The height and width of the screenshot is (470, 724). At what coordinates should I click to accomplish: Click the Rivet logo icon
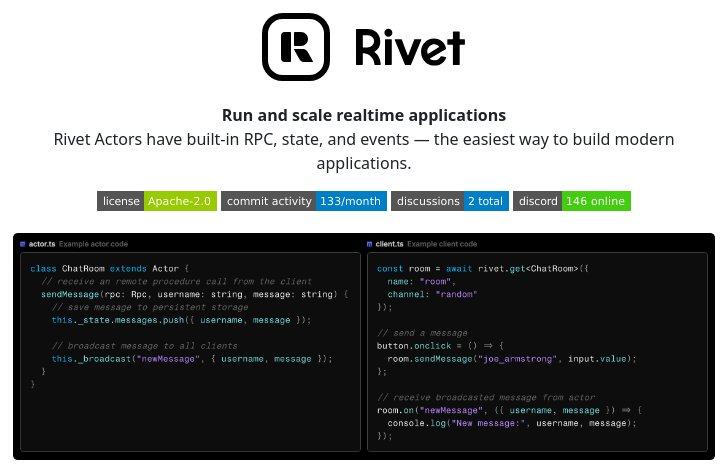[296, 47]
